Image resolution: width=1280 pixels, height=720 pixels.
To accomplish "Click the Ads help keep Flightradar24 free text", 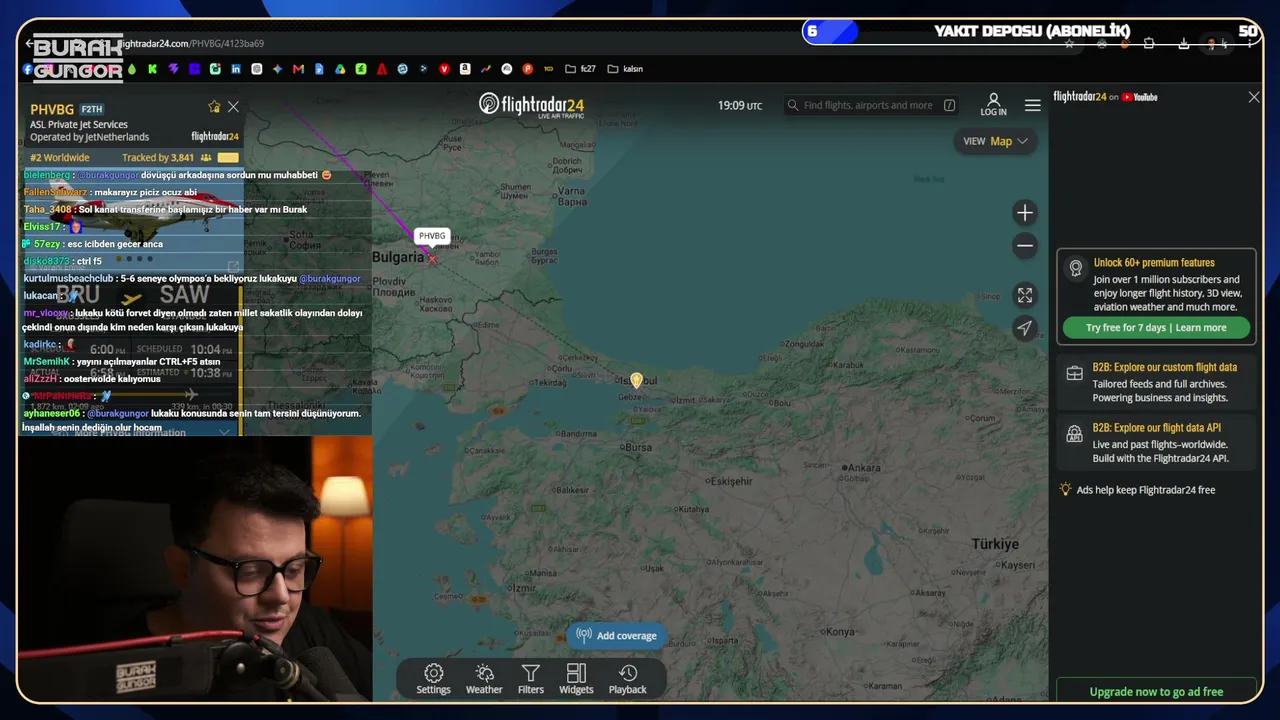I will [1146, 490].
